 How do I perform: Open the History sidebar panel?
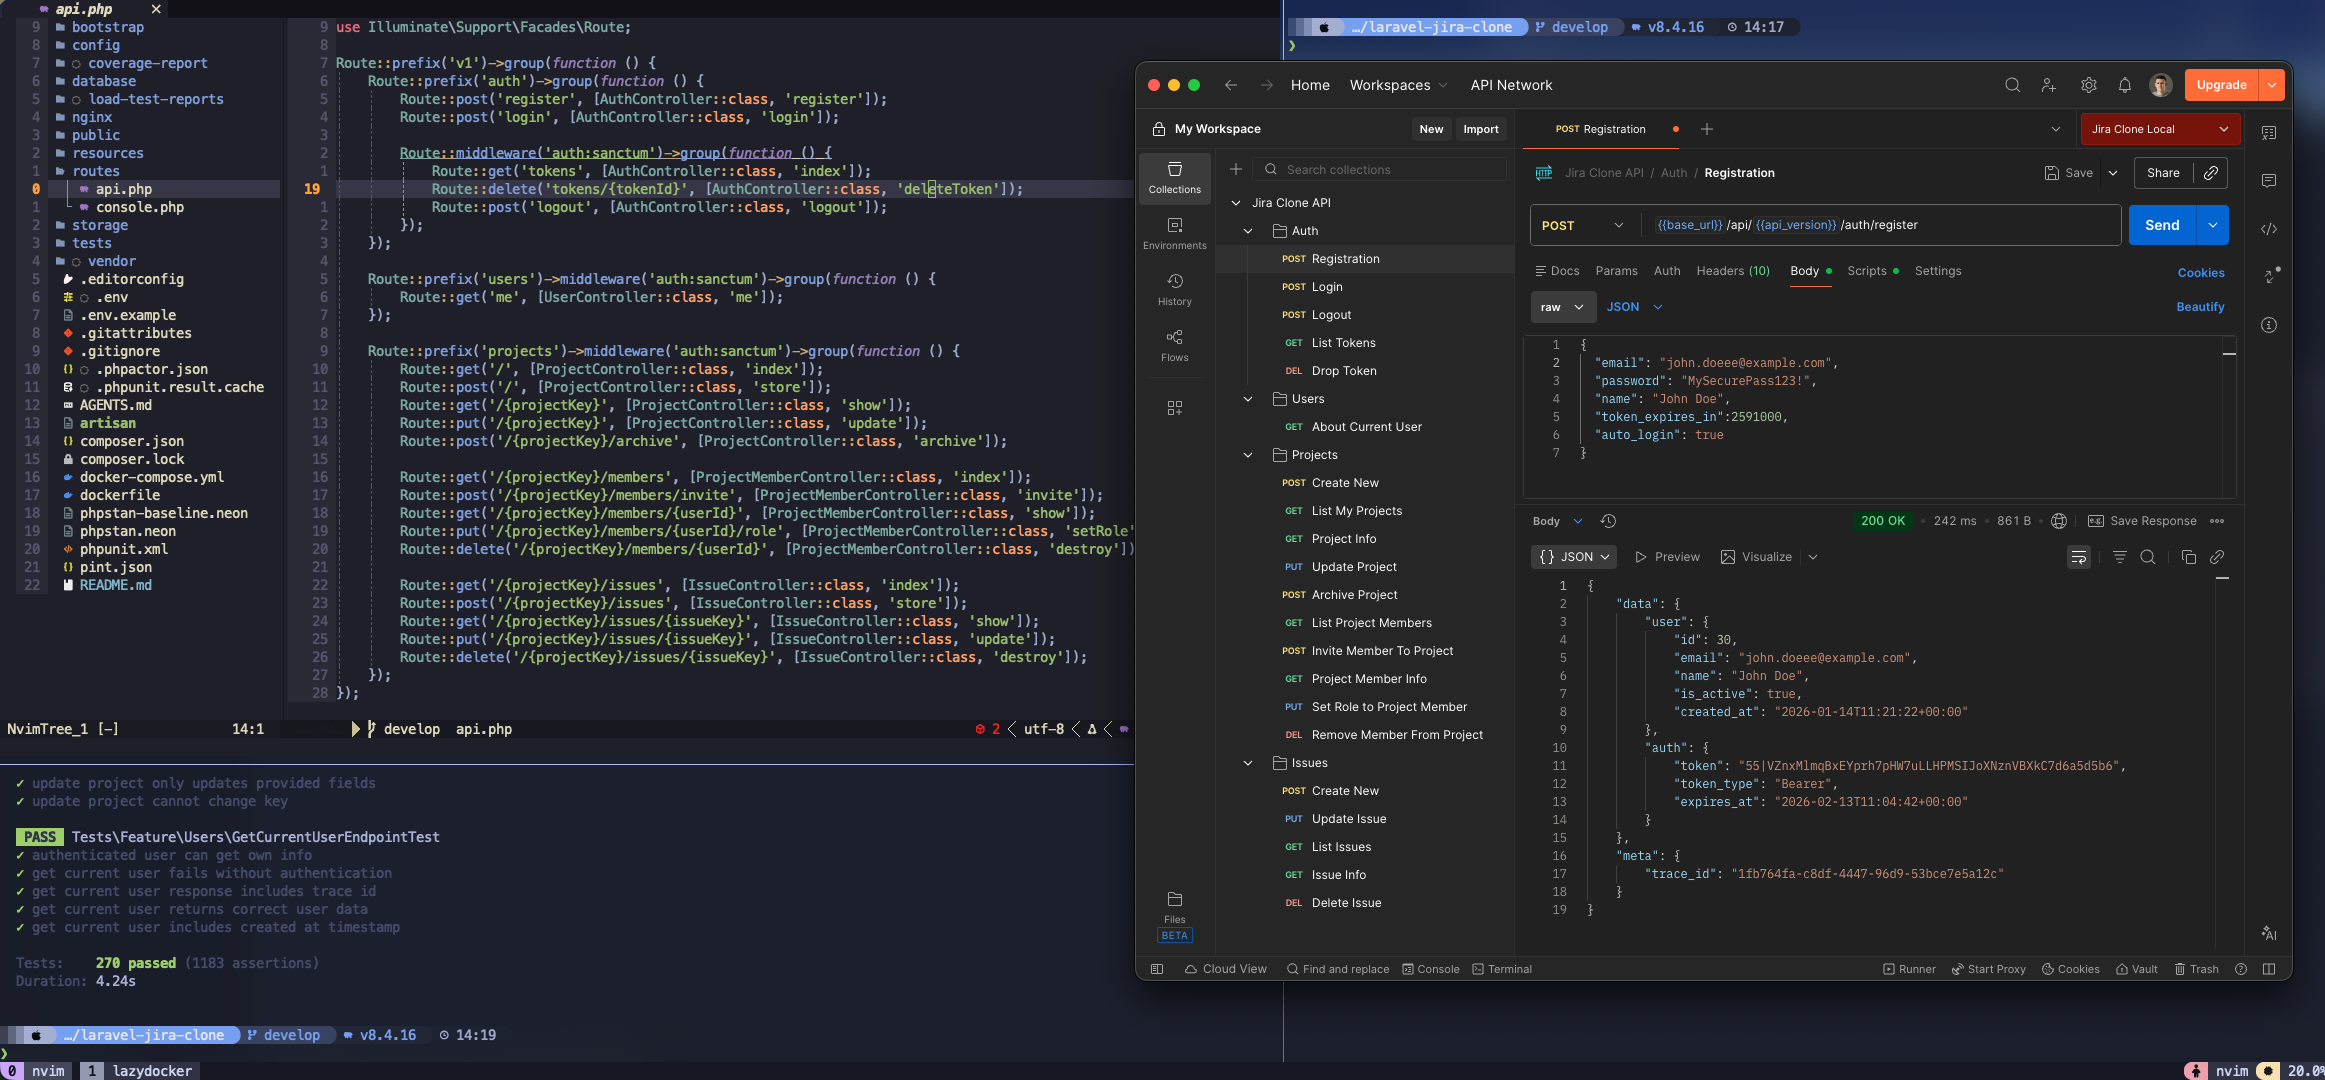tap(1174, 289)
